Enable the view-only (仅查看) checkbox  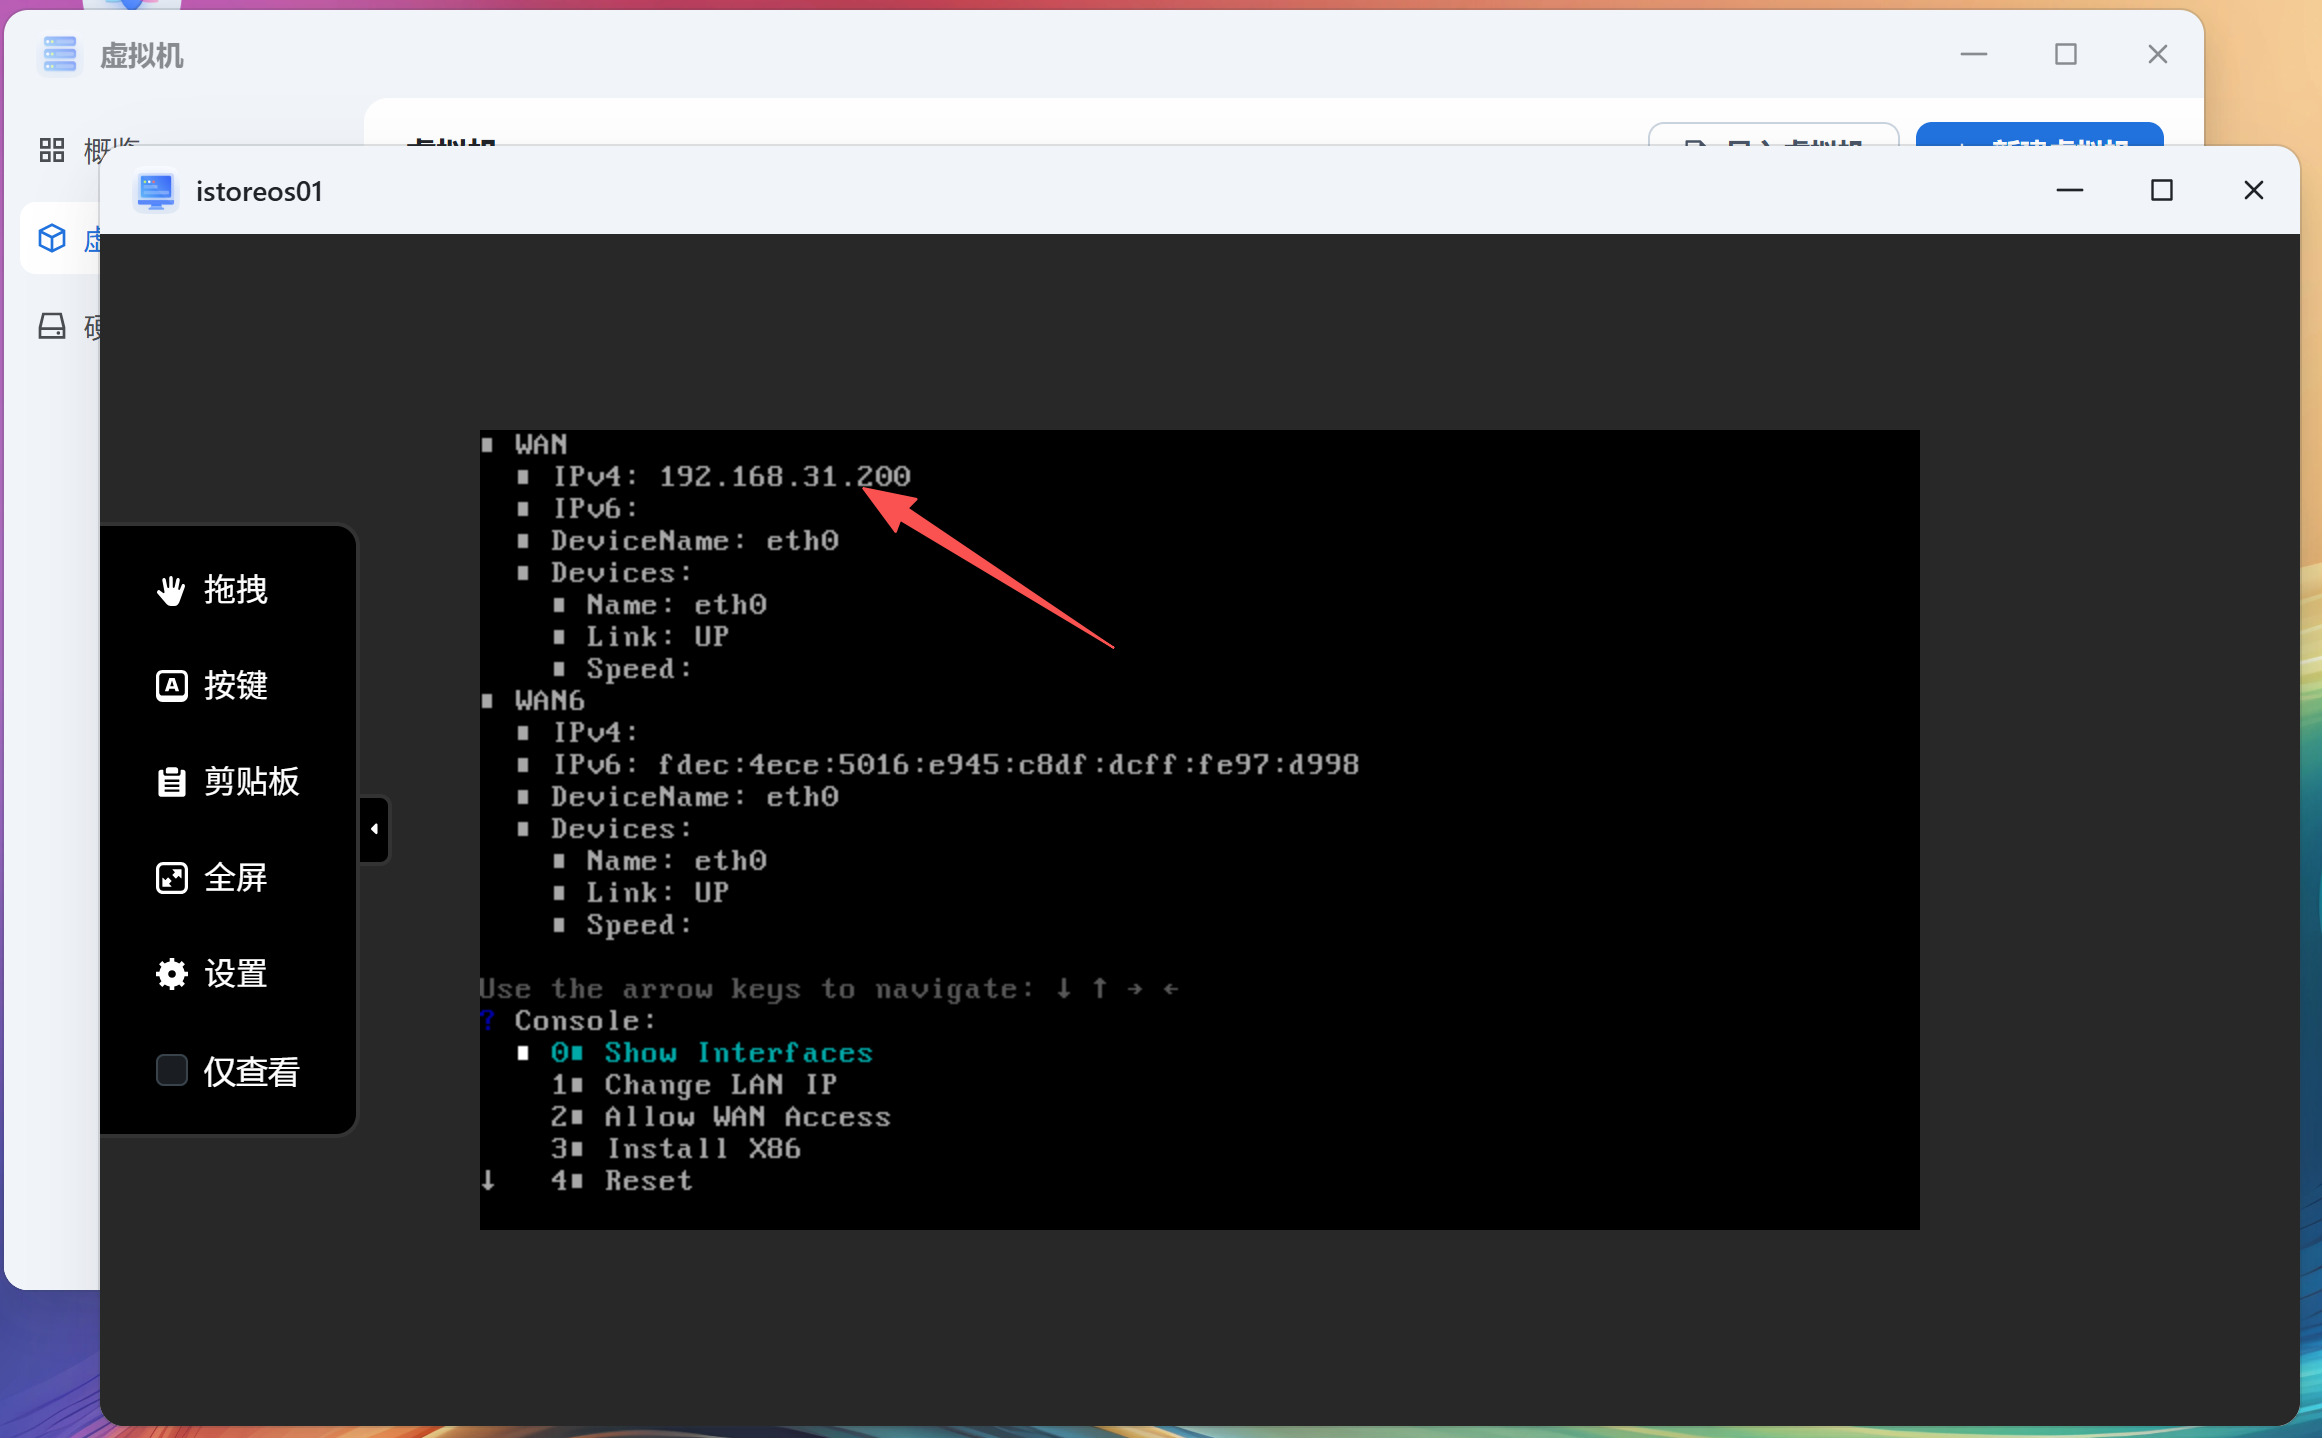(172, 1071)
